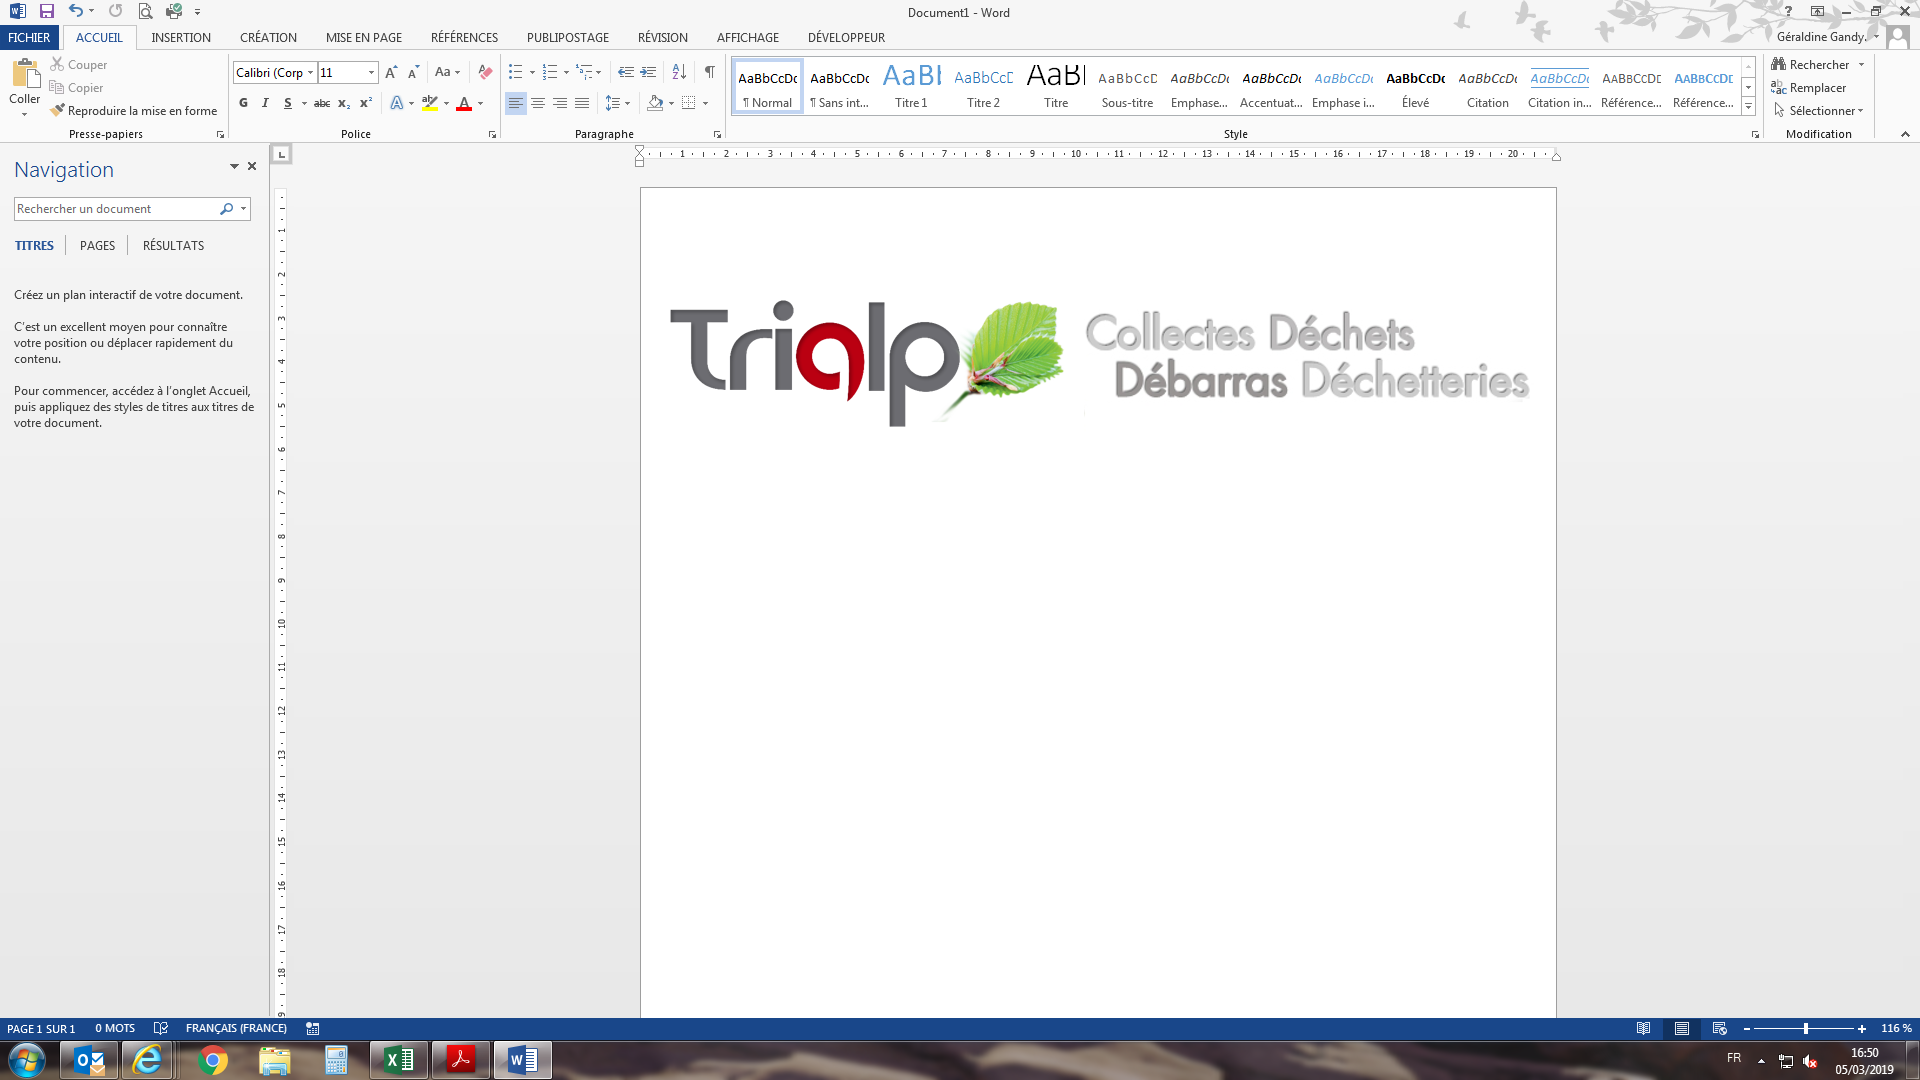Click the superscript icon
Image resolution: width=1920 pixels, height=1080 pixels.
[366, 104]
